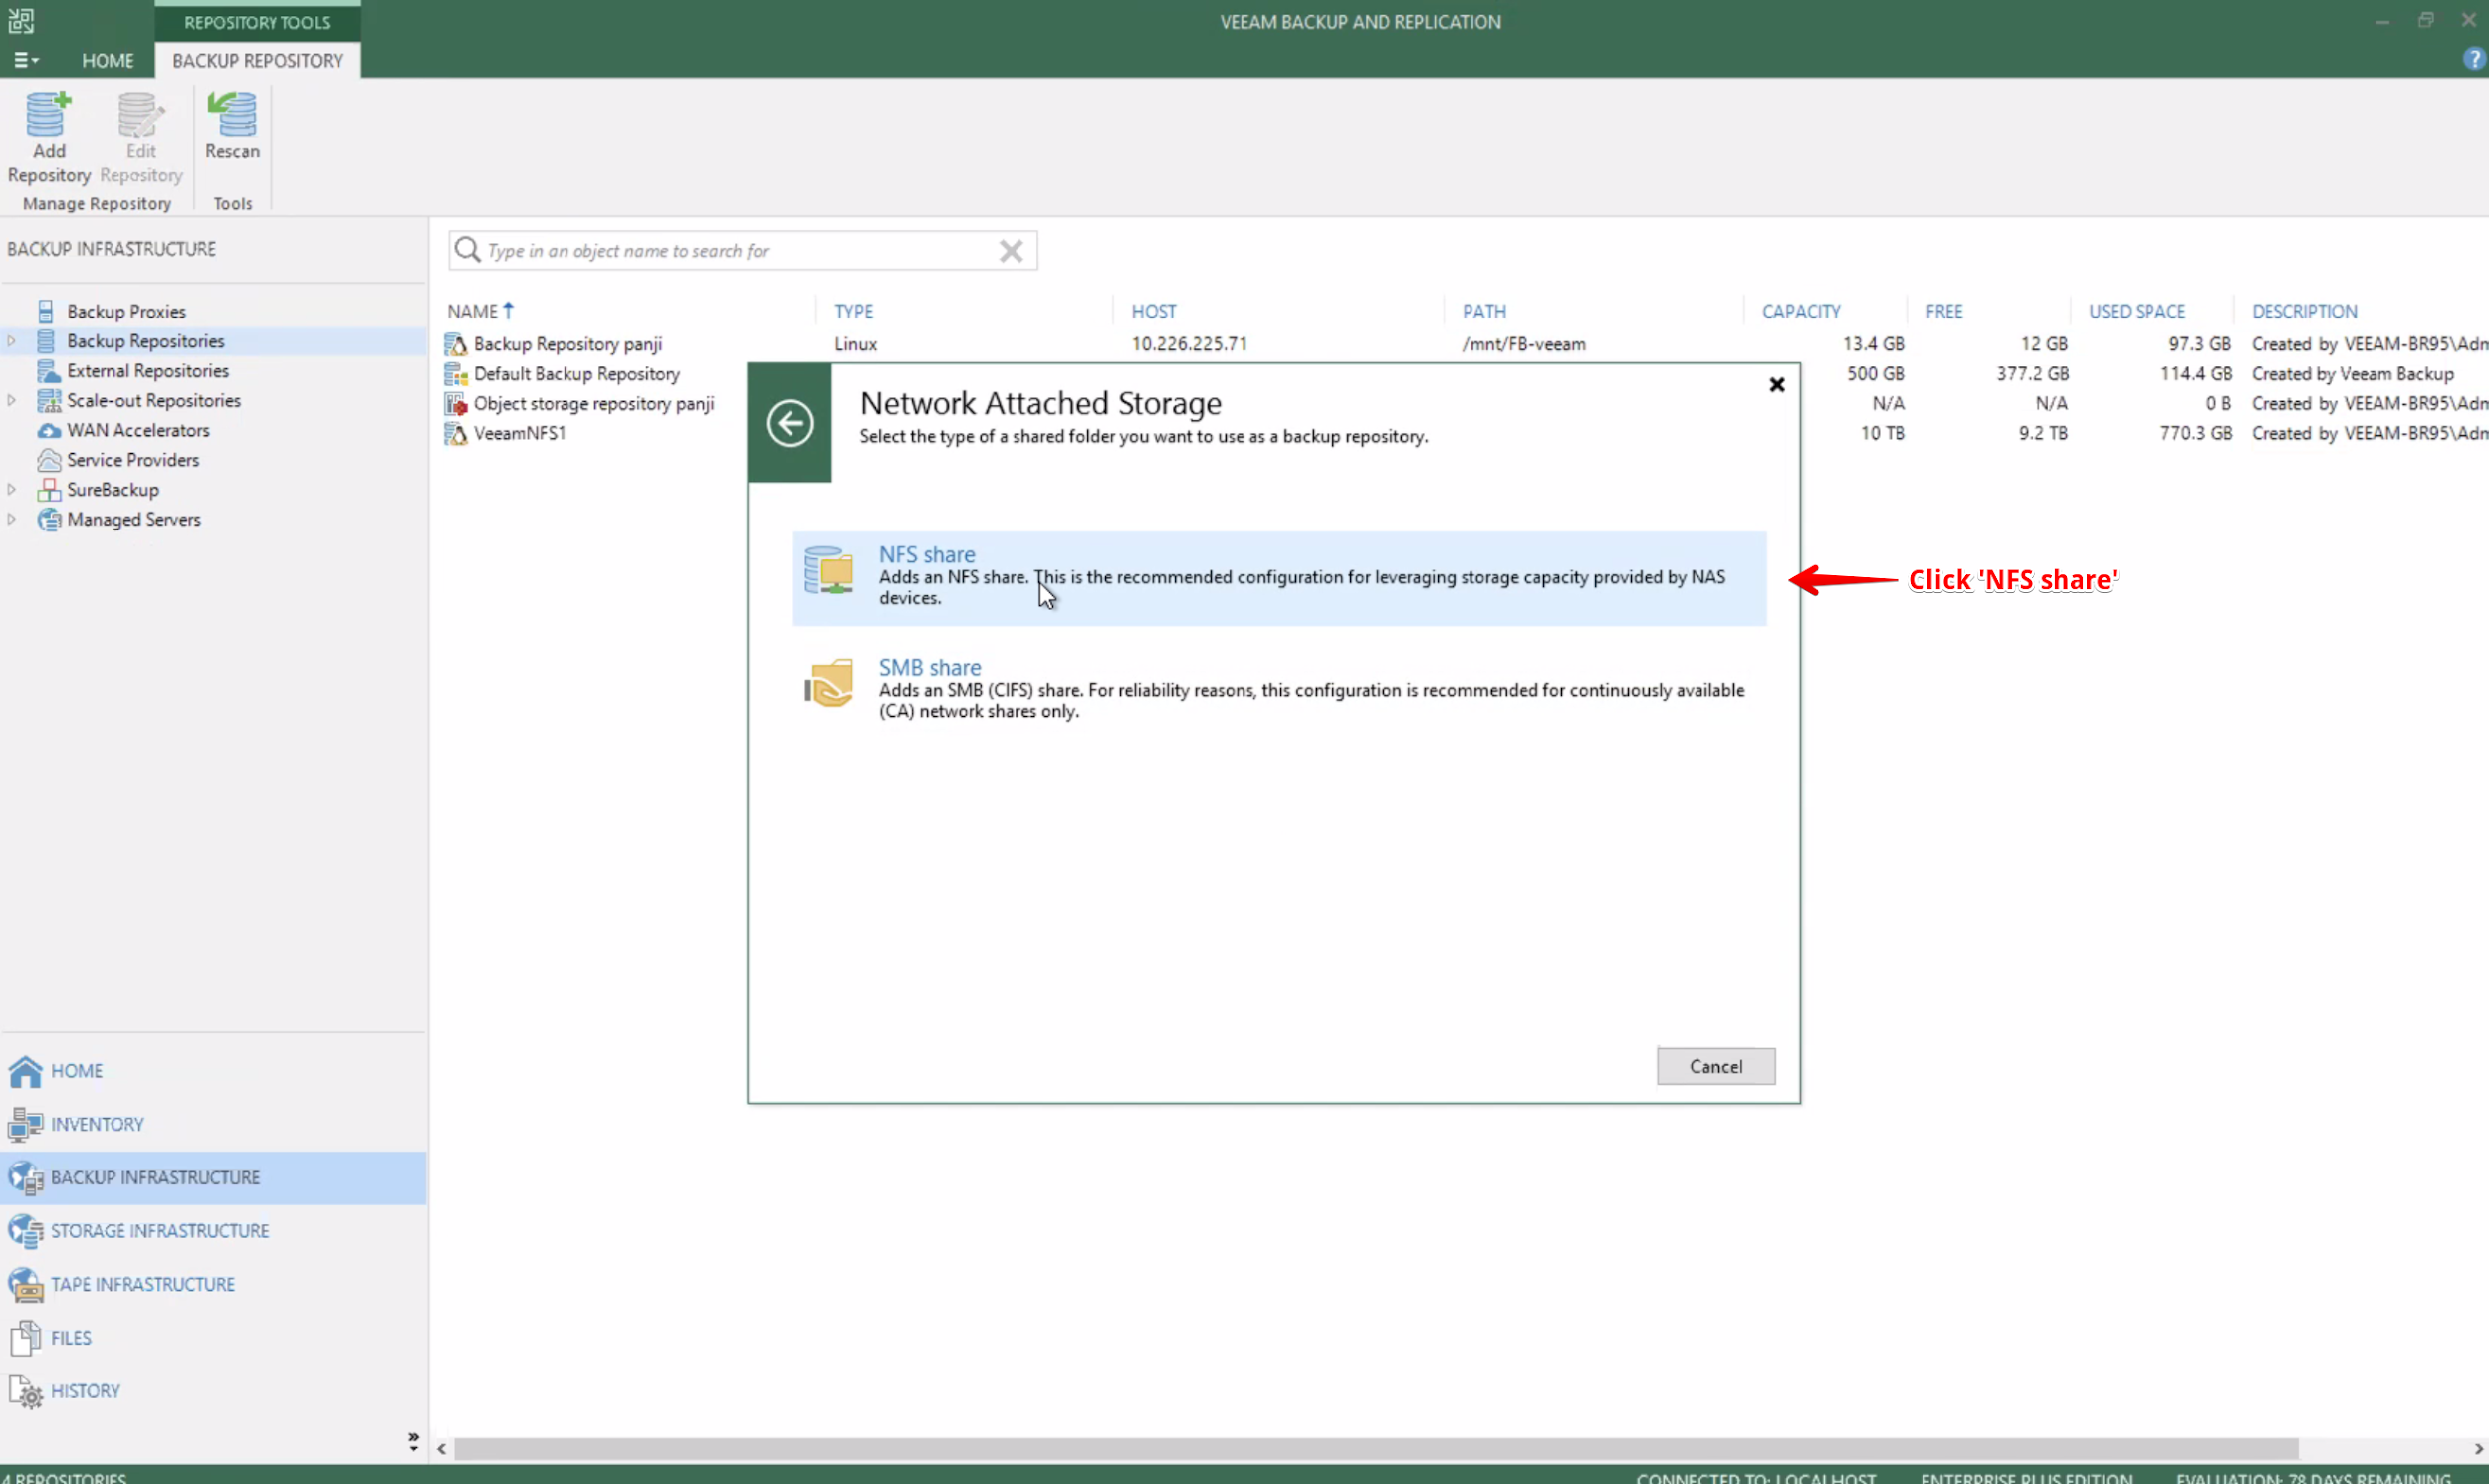2489x1484 pixels.
Task: Click the Object storage repository panji icon
Action: [x=456, y=404]
